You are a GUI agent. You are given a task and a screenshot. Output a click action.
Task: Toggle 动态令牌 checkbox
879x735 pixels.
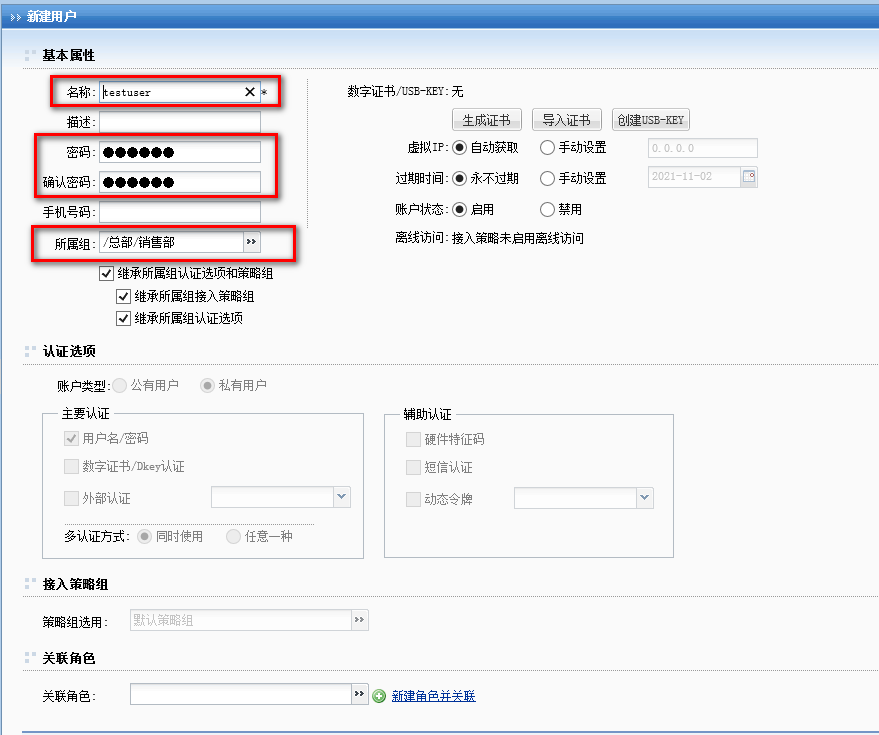(x=413, y=499)
